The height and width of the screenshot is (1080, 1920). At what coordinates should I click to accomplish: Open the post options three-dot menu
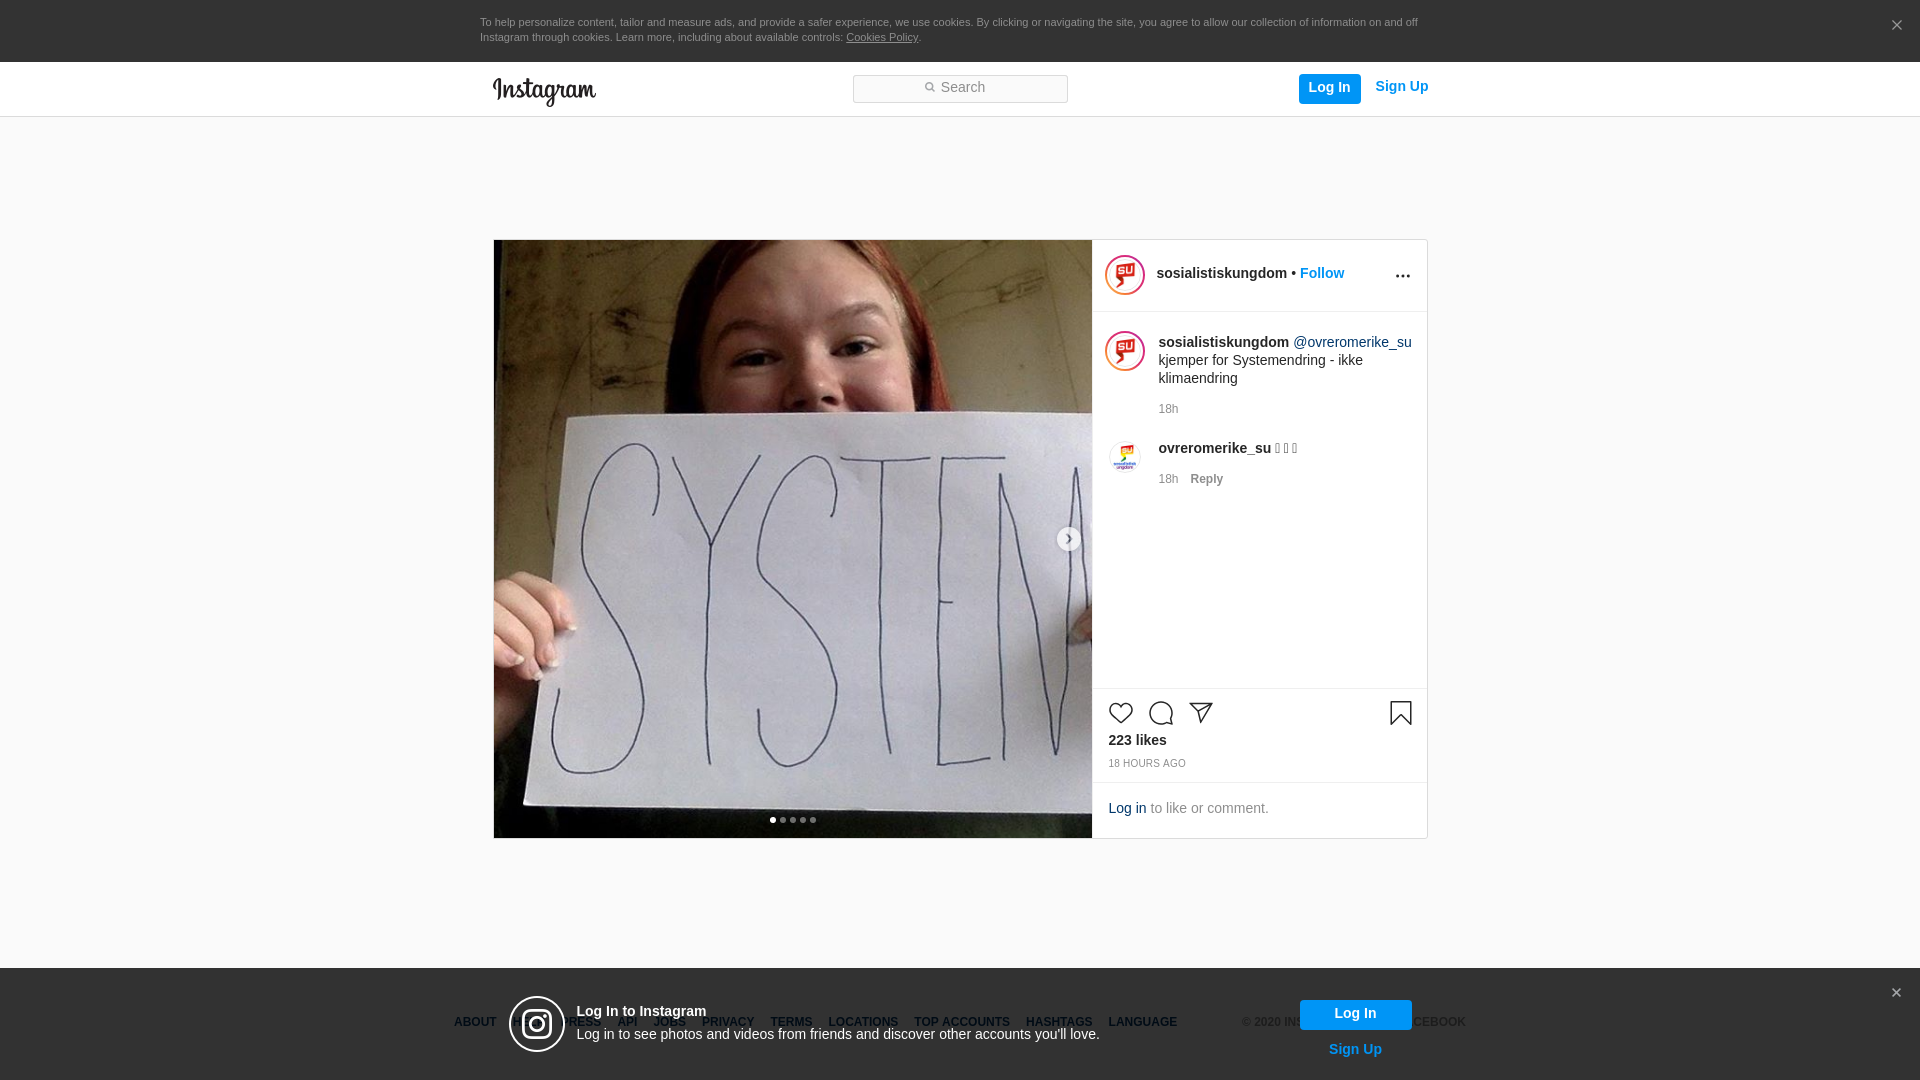point(1402,276)
